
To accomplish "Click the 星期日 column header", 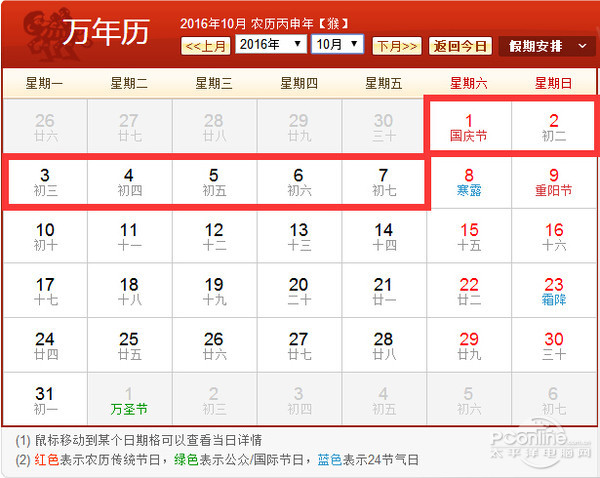I will coord(554,83).
